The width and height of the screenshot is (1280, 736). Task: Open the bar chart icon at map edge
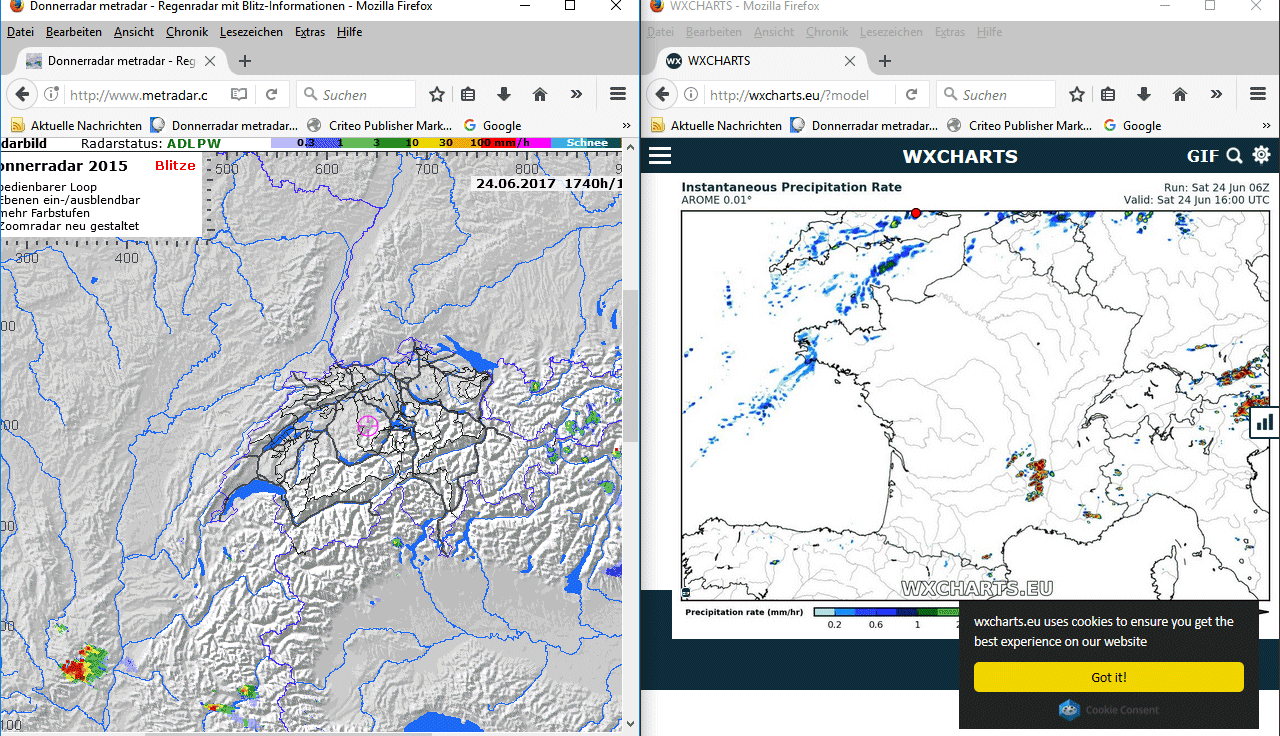[1265, 423]
